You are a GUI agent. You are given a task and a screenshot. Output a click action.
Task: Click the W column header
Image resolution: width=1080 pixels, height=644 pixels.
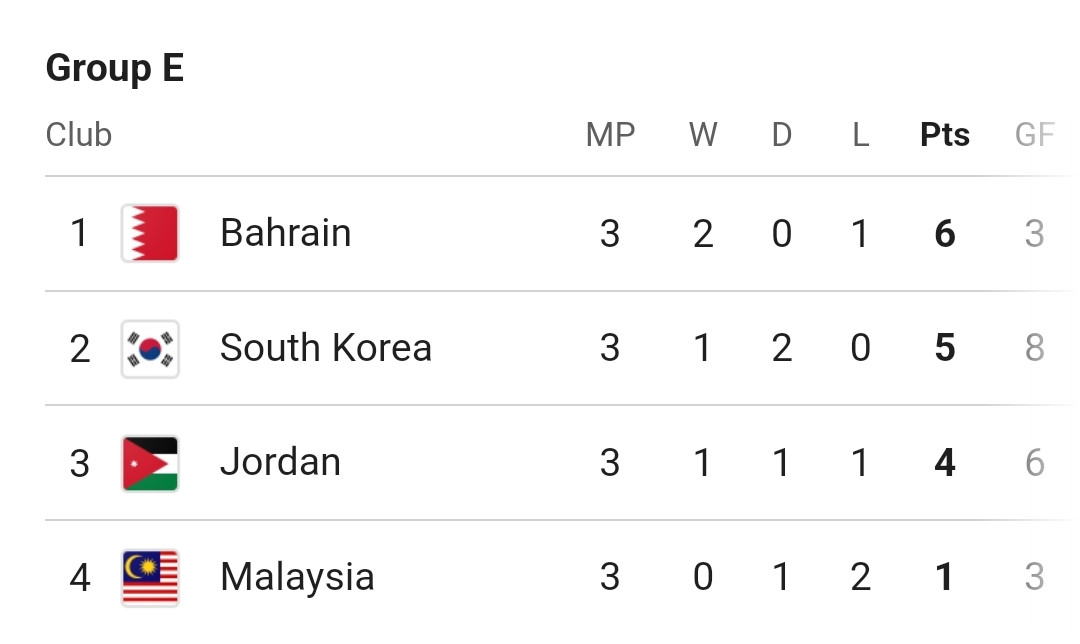click(x=703, y=134)
